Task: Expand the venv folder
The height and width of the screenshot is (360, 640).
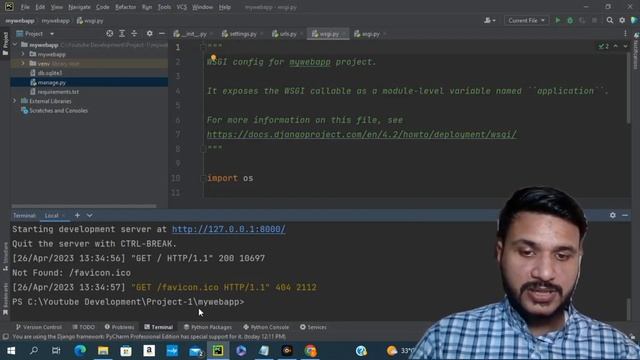Action: [23, 63]
